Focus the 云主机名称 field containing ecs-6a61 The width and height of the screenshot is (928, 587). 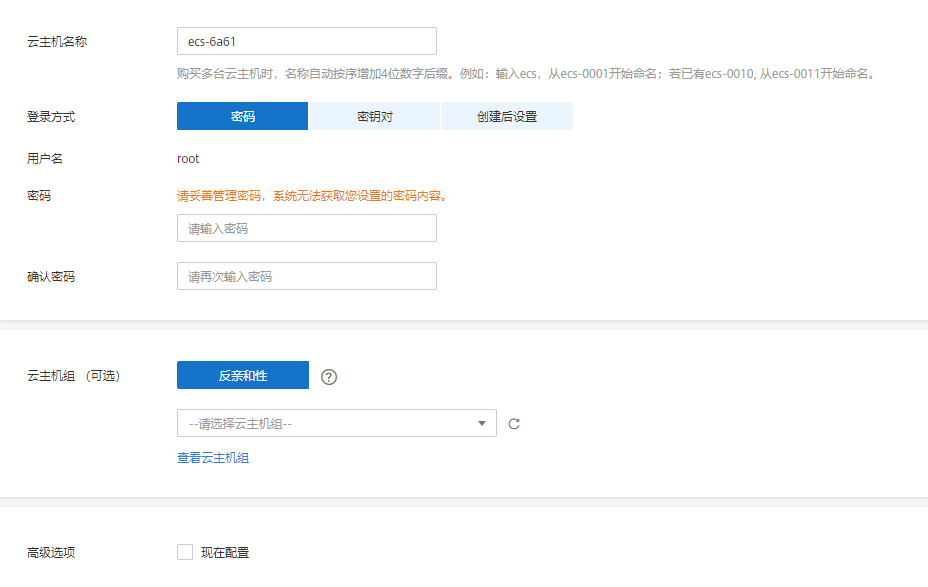(306, 42)
